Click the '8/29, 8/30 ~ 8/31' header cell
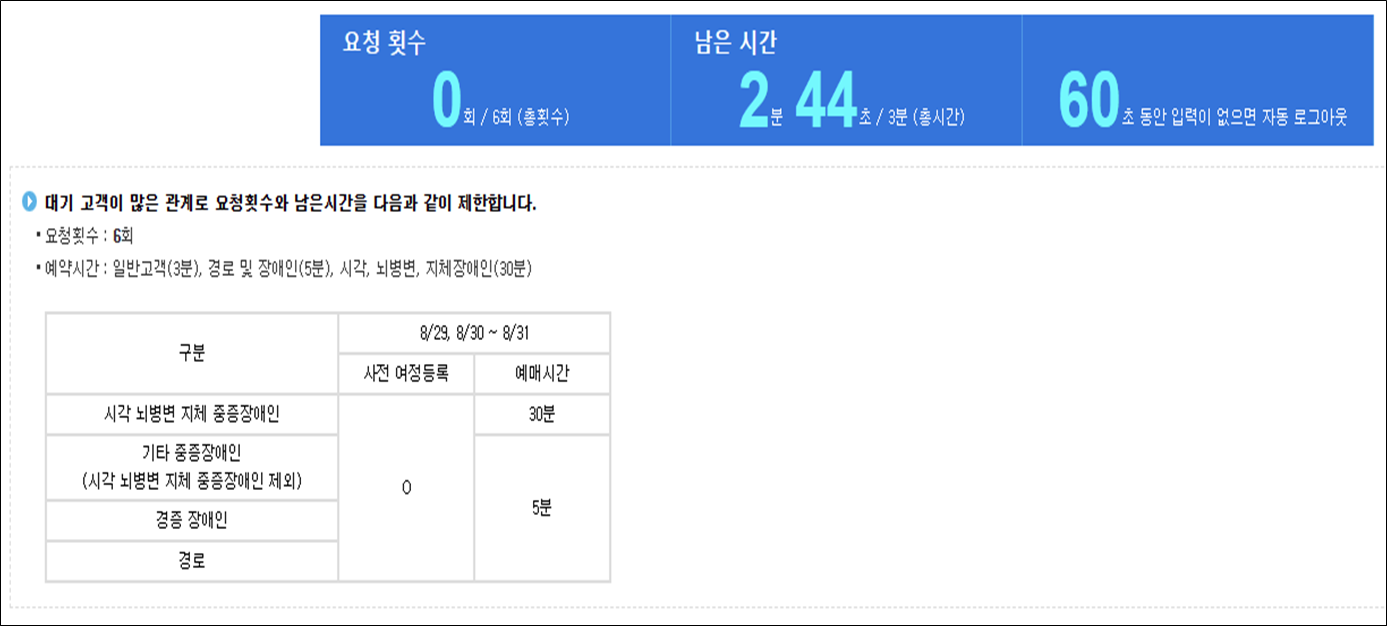 tap(474, 333)
